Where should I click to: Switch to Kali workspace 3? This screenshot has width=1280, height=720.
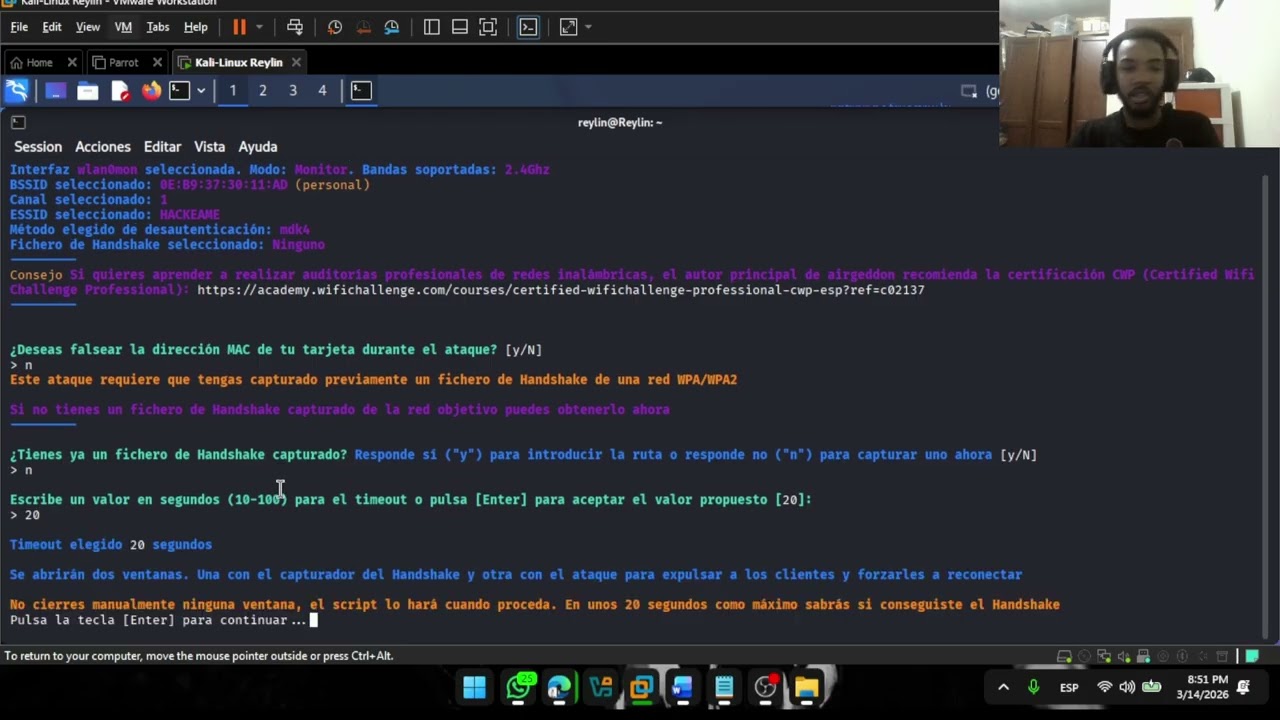click(x=293, y=91)
